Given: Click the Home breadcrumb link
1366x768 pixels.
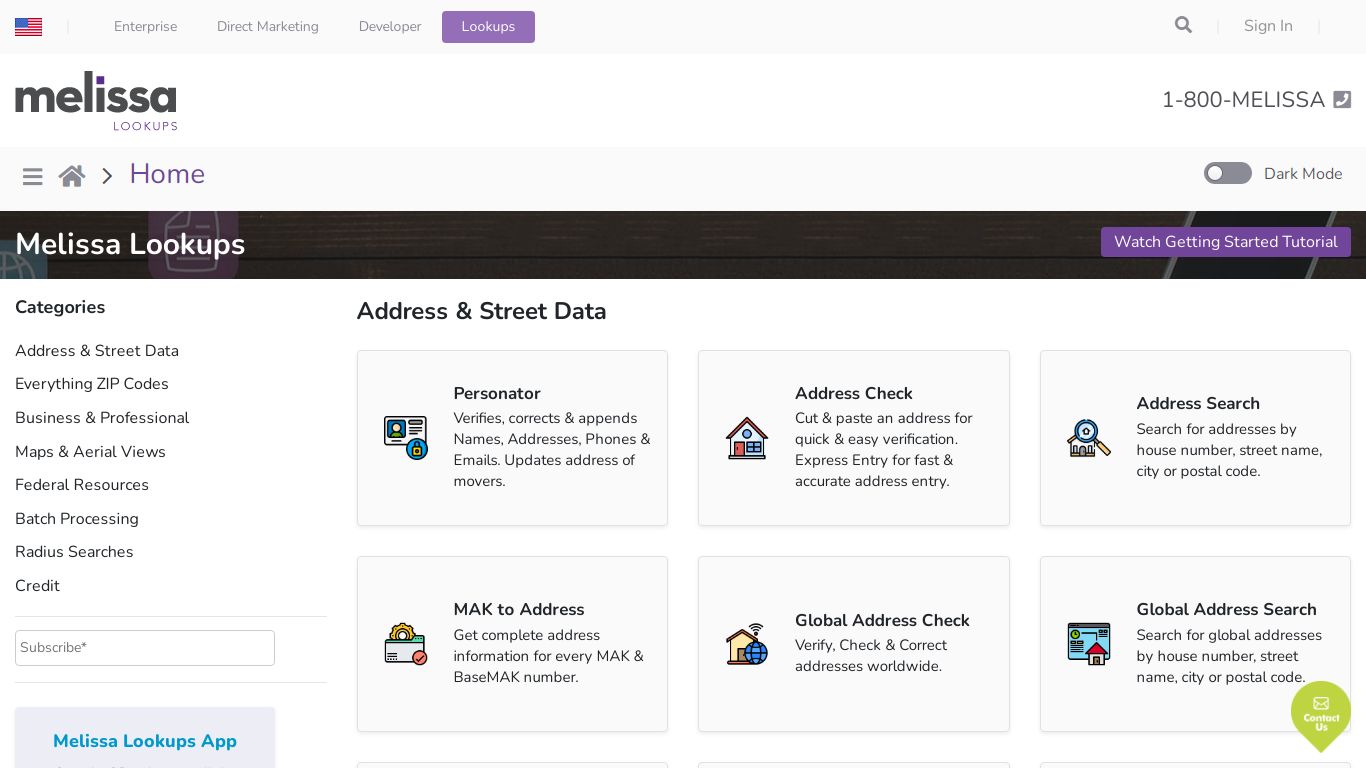Looking at the screenshot, I should click(167, 174).
